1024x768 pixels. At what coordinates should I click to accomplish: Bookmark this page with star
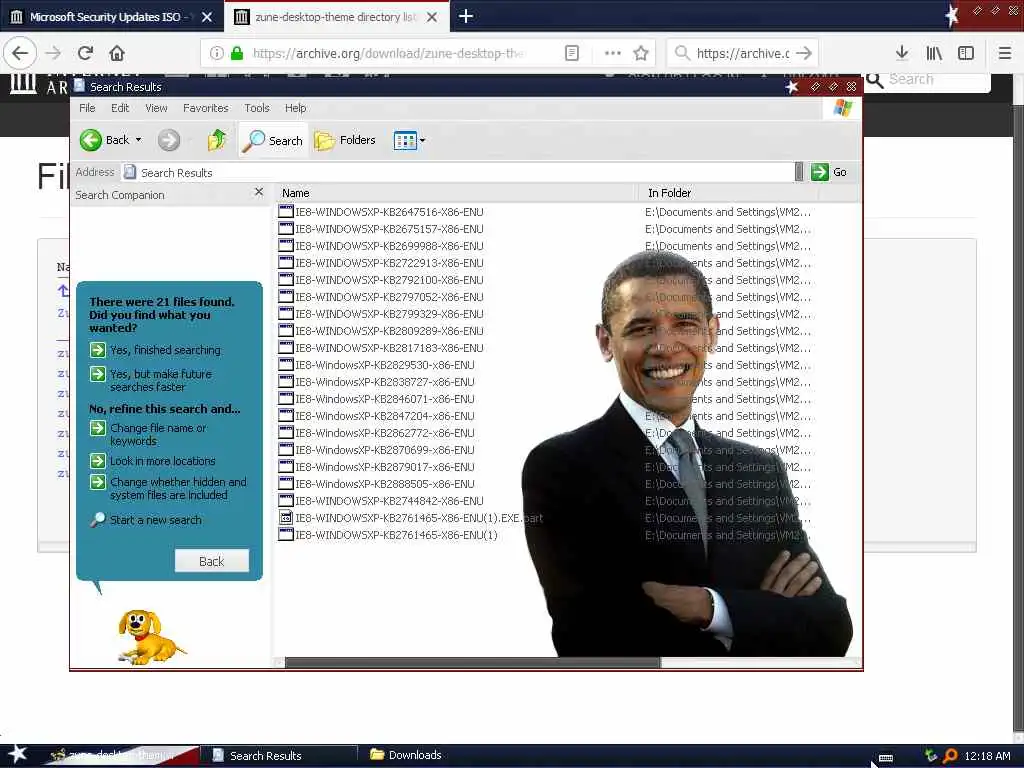641,53
